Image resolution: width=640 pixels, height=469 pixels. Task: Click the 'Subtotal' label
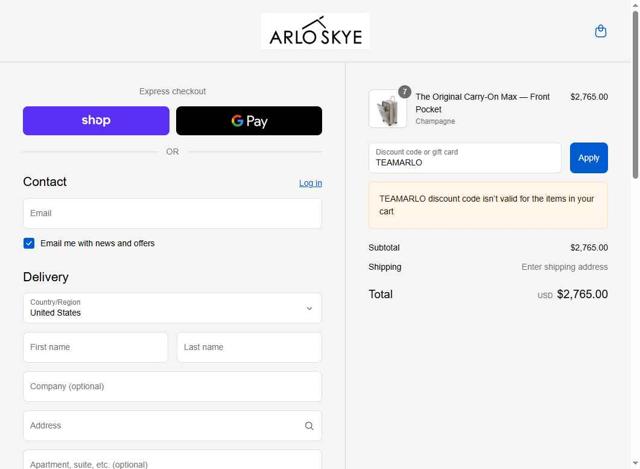(x=384, y=248)
